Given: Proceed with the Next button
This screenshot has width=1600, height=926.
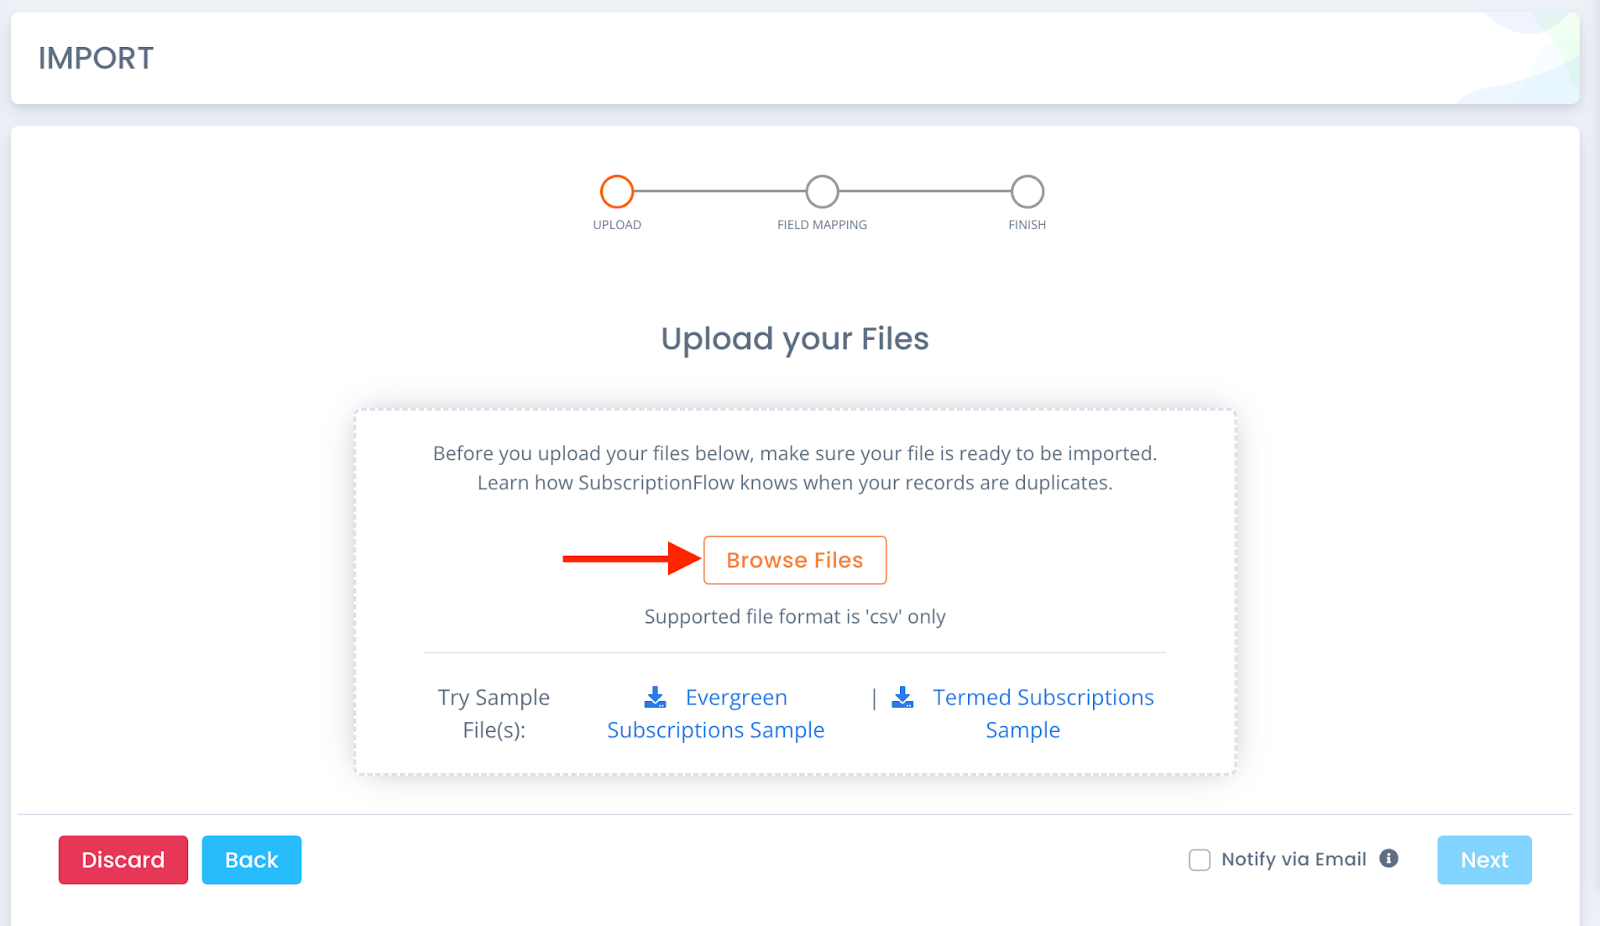Looking at the screenshot, I should click(1484, 860).
